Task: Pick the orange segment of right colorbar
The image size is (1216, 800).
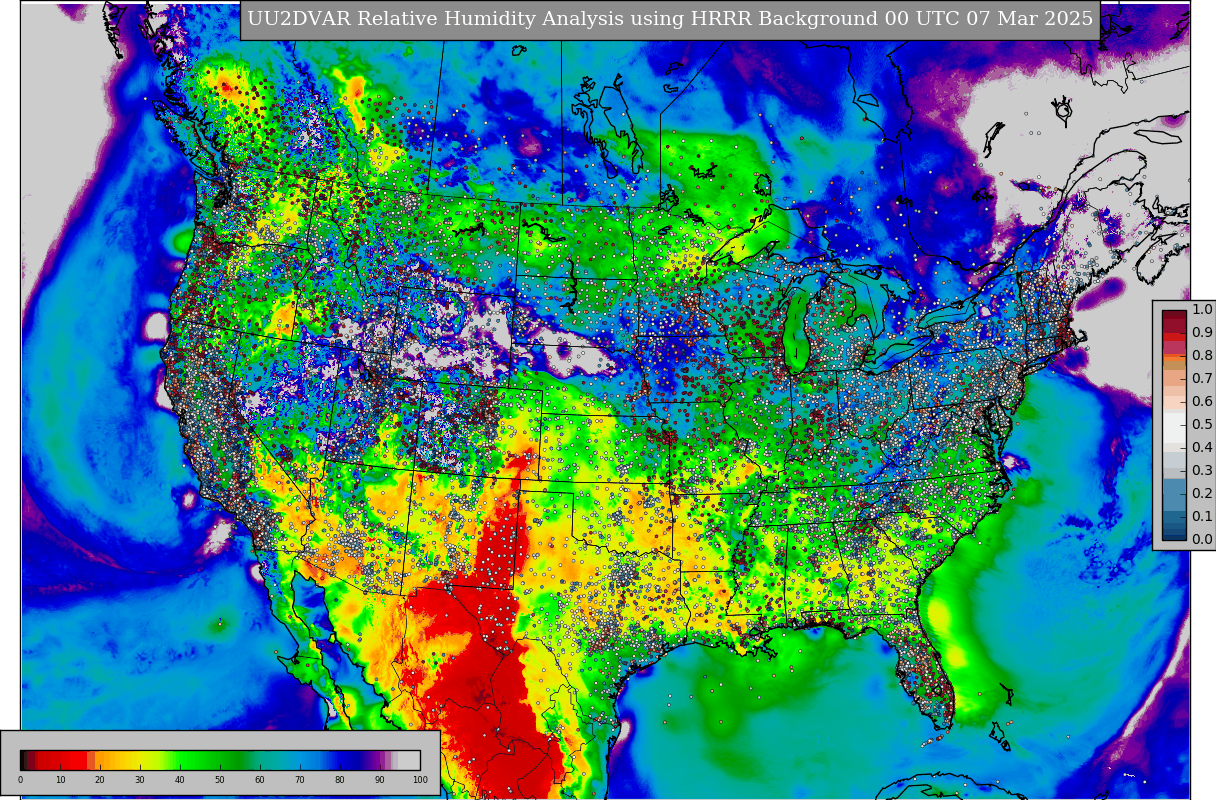Action: 1174,358
